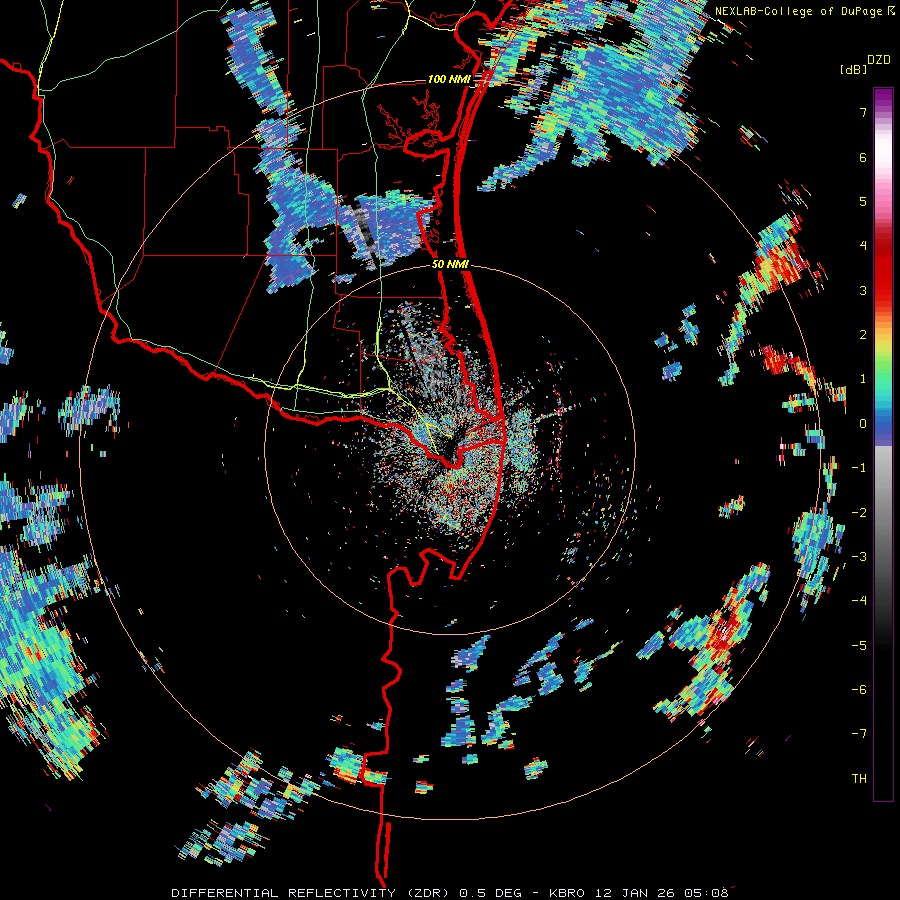
Task: Click the (ZDR) text in caption
Action: click(x=429, y=893)
